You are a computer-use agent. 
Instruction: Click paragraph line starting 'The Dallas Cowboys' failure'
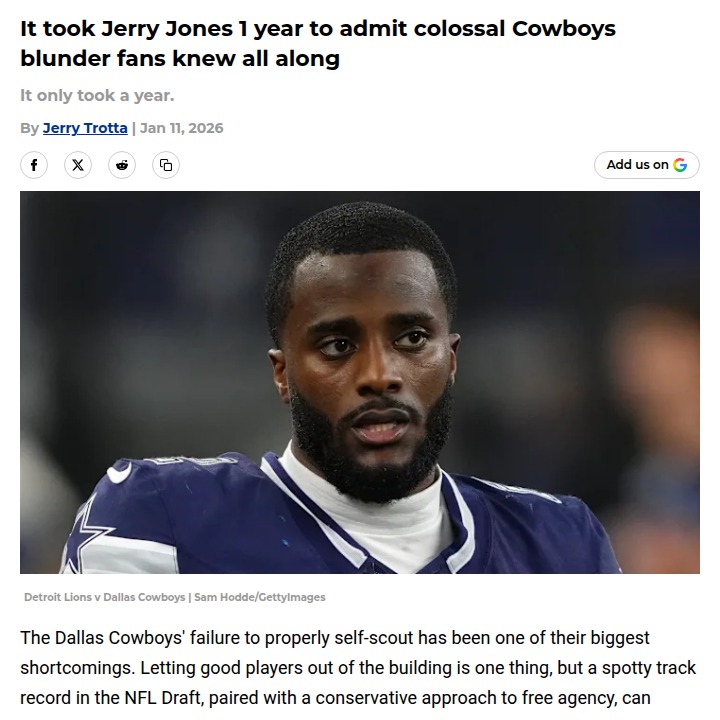click(x=335, y=638)
